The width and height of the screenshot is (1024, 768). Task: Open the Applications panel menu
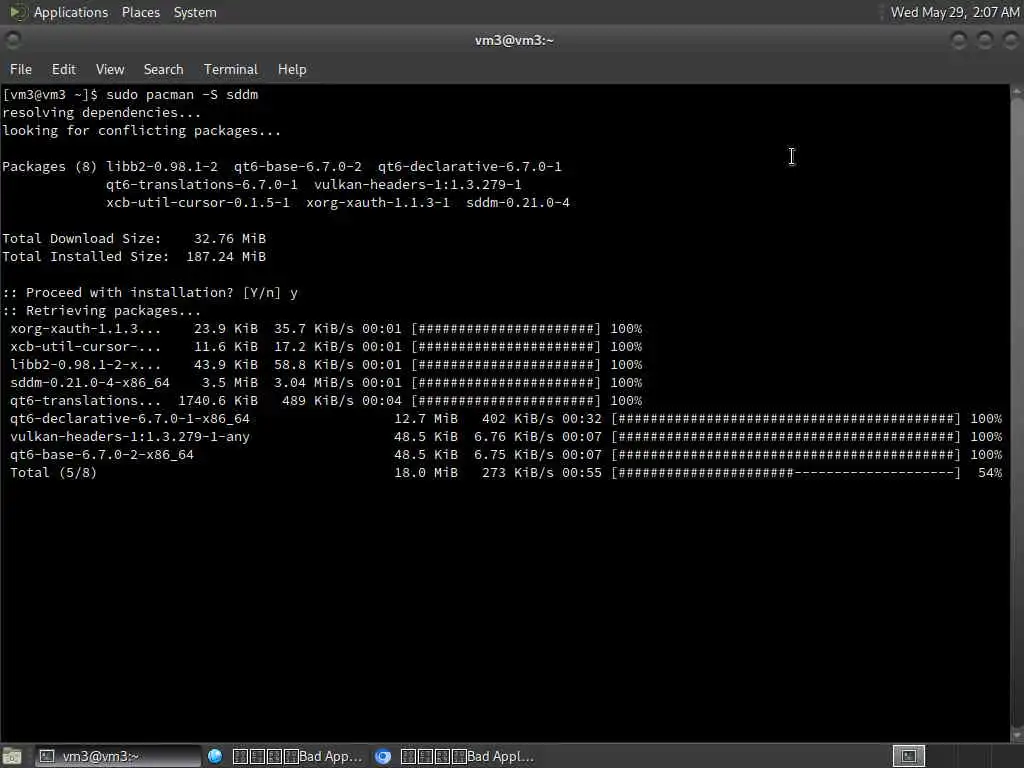pyautogui.click(x=71, y=12)
